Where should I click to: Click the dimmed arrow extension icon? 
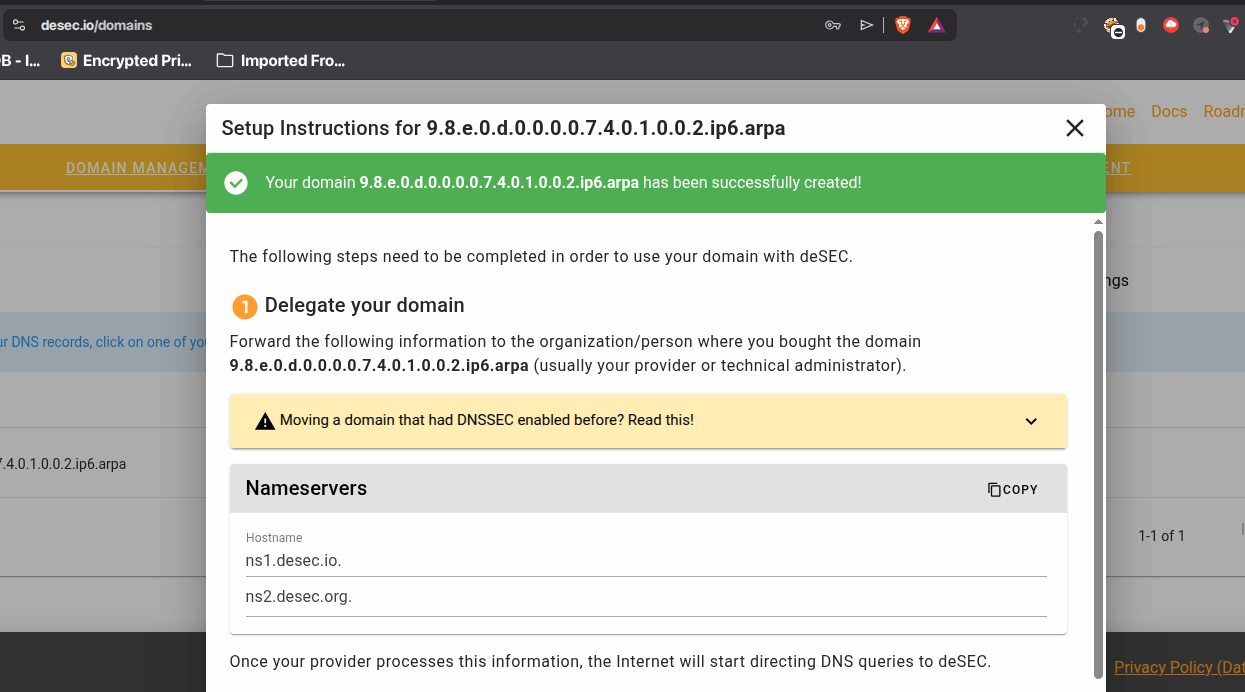pos(1080,26)
